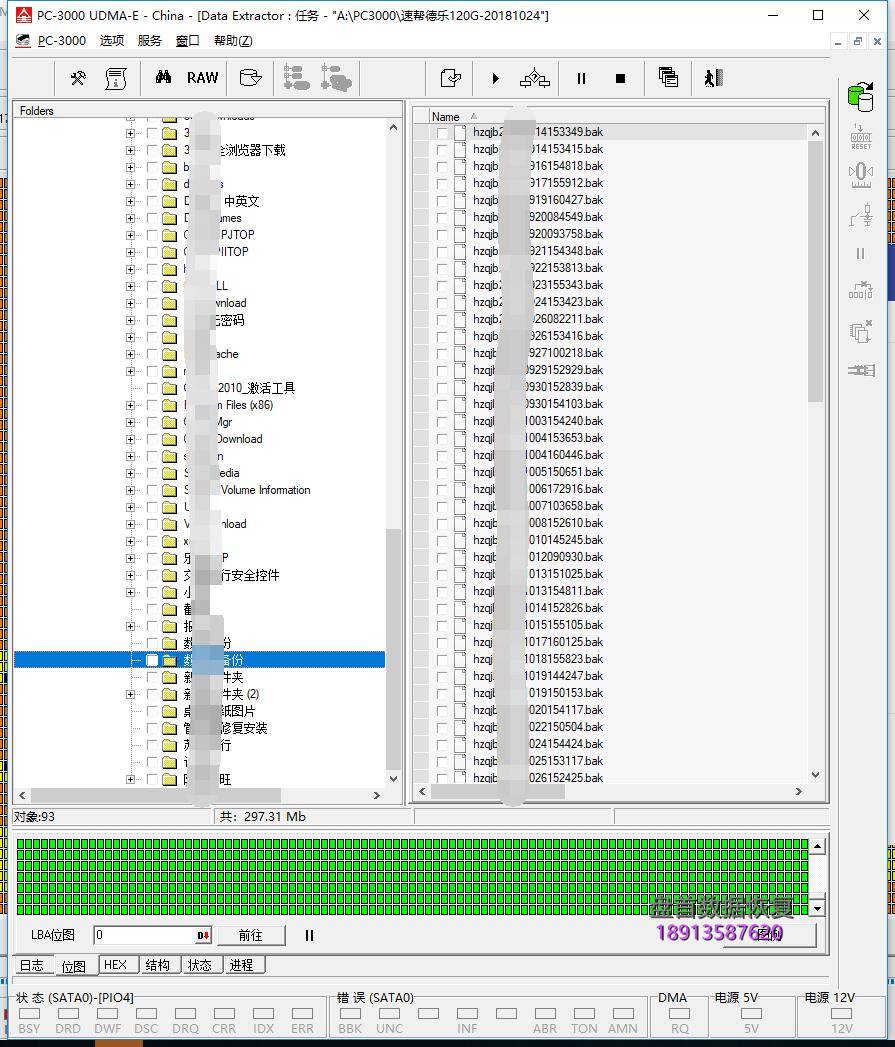
Task: Open the 选项 menu
Action: click(112, 41)
